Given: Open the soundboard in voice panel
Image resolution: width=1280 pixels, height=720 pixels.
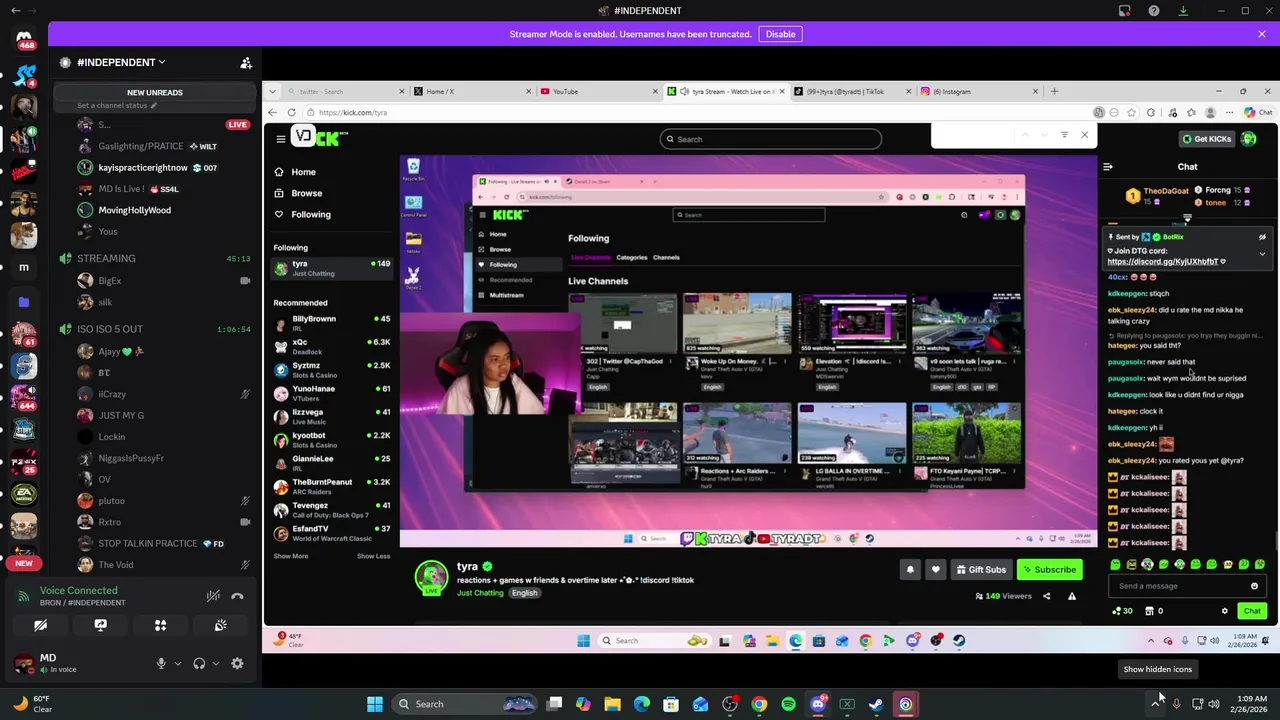Looking at the screenshot, I should 220,625.
